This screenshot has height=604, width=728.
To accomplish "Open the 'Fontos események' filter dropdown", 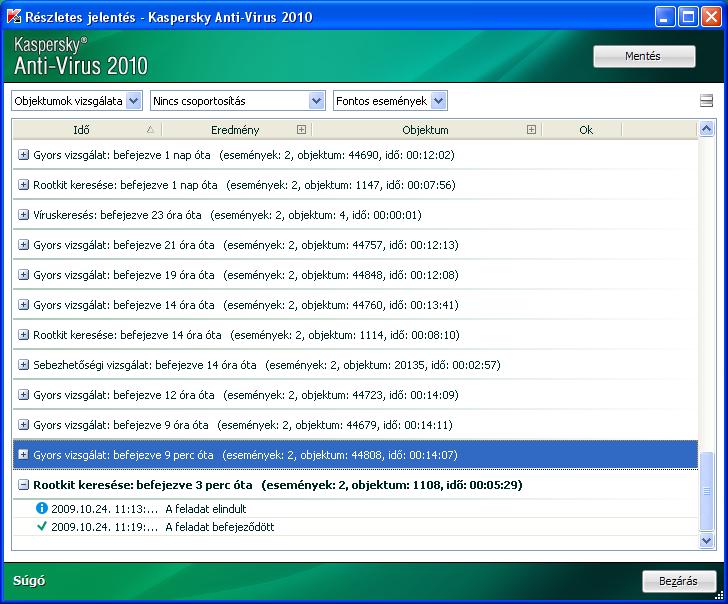I will [390, 101].
